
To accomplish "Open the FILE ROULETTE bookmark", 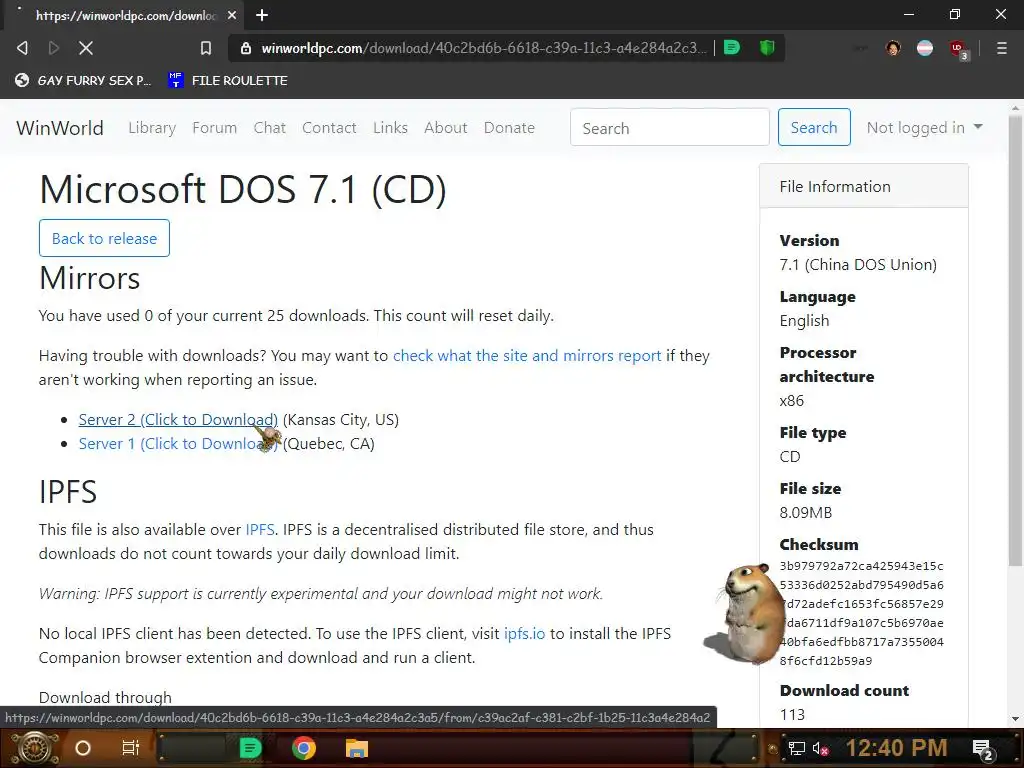I will pos(228,80).
